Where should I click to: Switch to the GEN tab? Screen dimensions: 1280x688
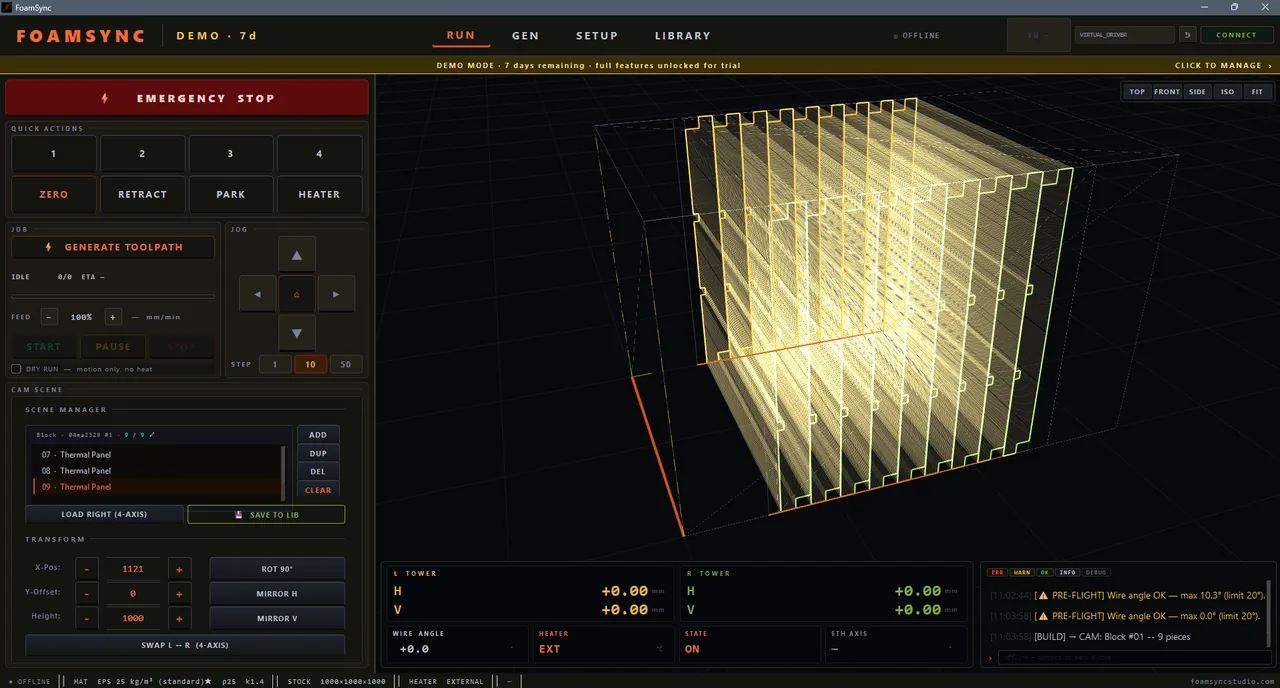525,35
